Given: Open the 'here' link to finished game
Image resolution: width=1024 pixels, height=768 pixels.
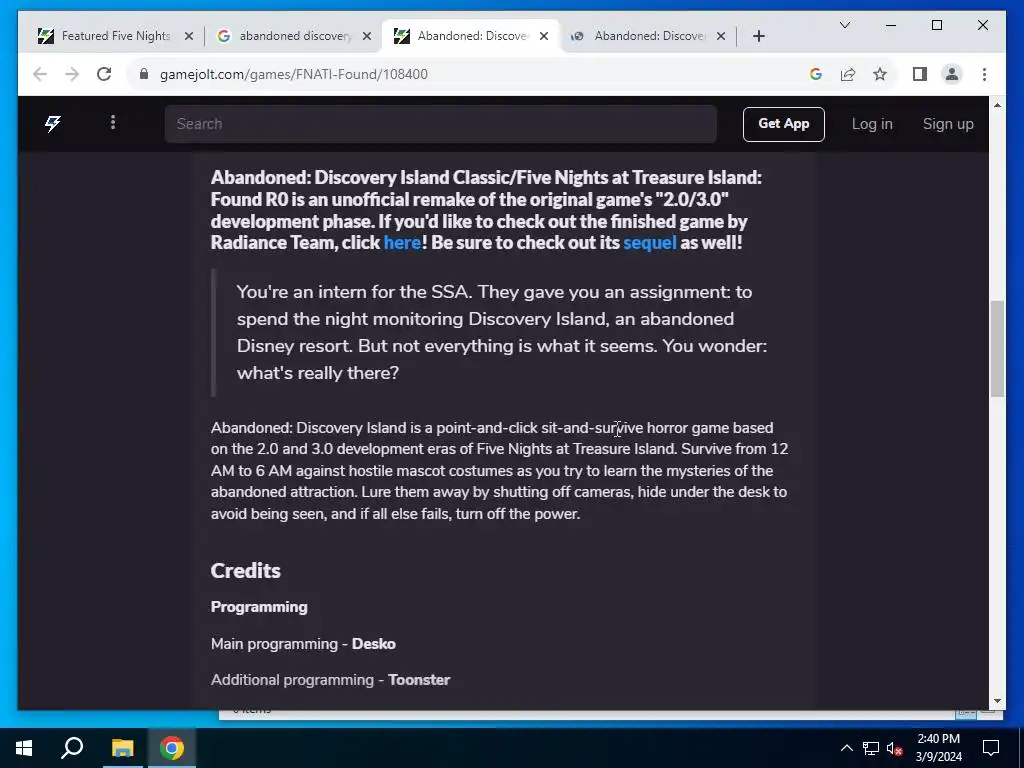Looking at the screenshot, I should point(402,243).
